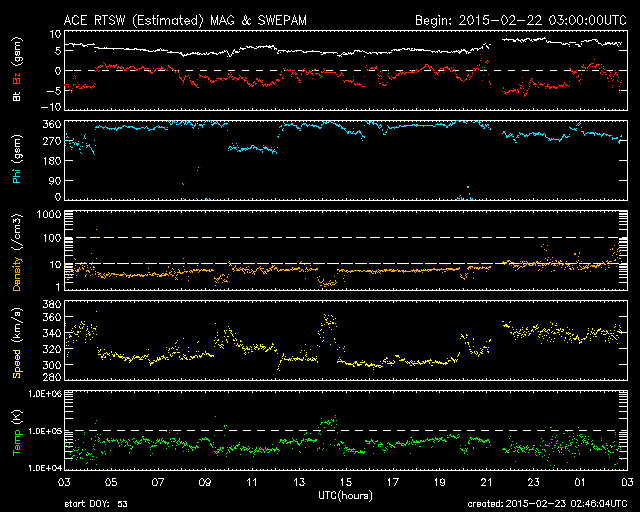Select the "Speed (km/s)" axis label
640x512 pixels.
tap(17, 343)
